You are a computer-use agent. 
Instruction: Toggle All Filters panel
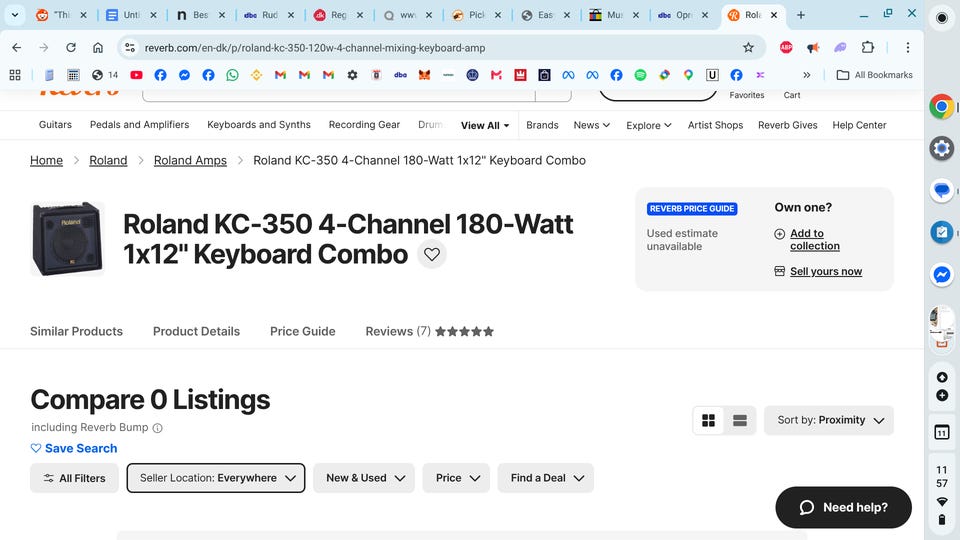click(74, 478)
